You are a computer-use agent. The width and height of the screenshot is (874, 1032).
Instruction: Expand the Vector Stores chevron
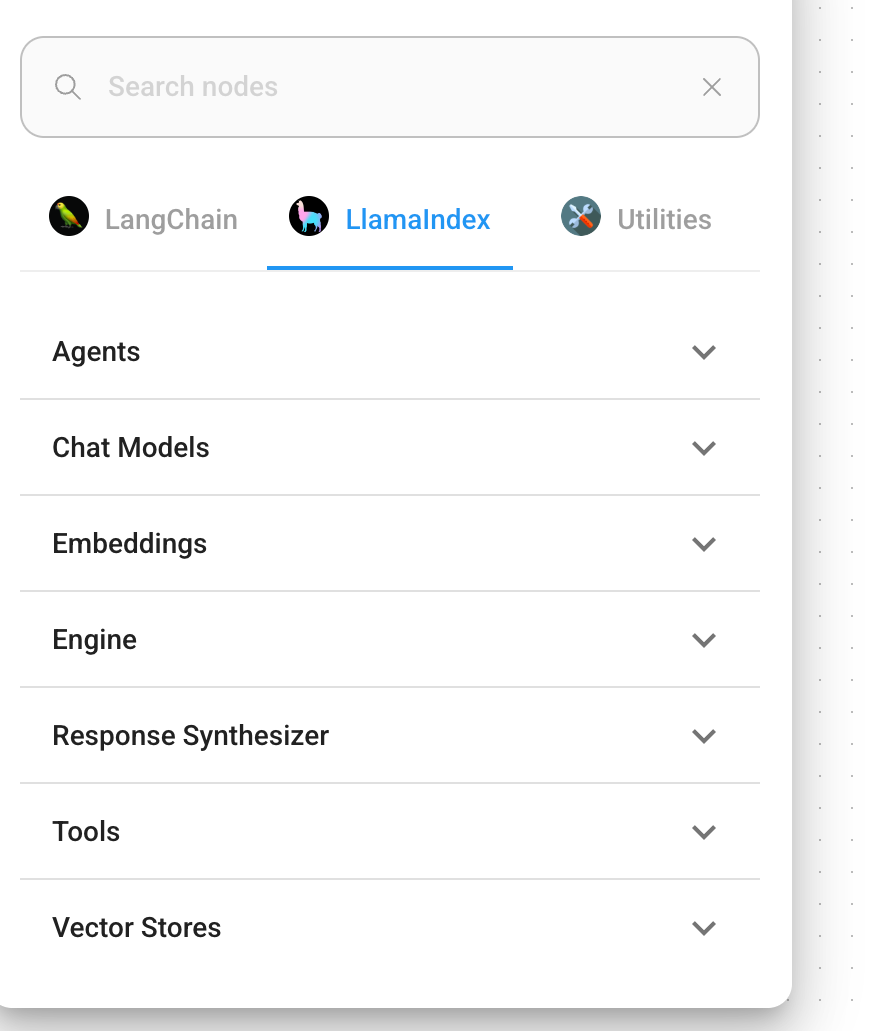pos(704,929)
